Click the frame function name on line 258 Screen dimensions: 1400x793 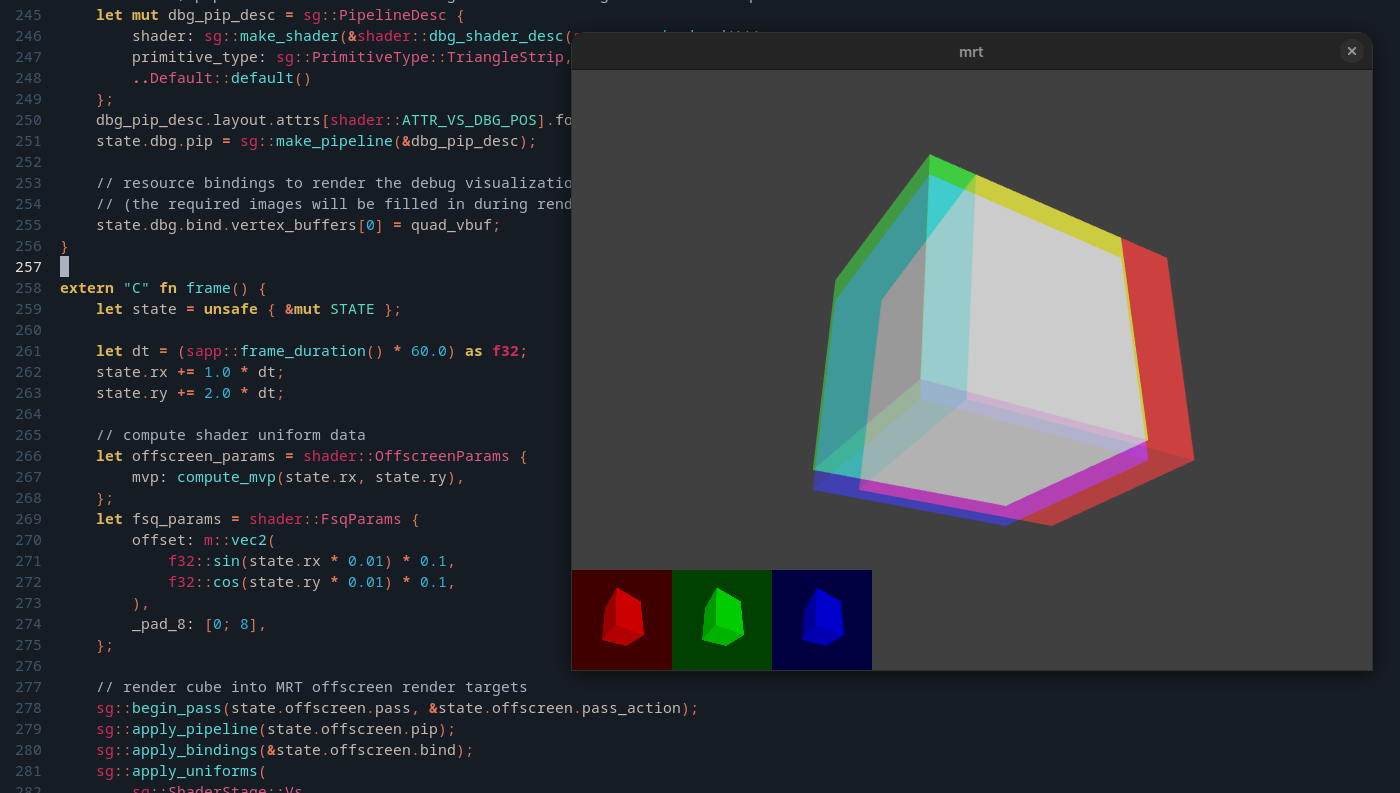coord(209,288)
